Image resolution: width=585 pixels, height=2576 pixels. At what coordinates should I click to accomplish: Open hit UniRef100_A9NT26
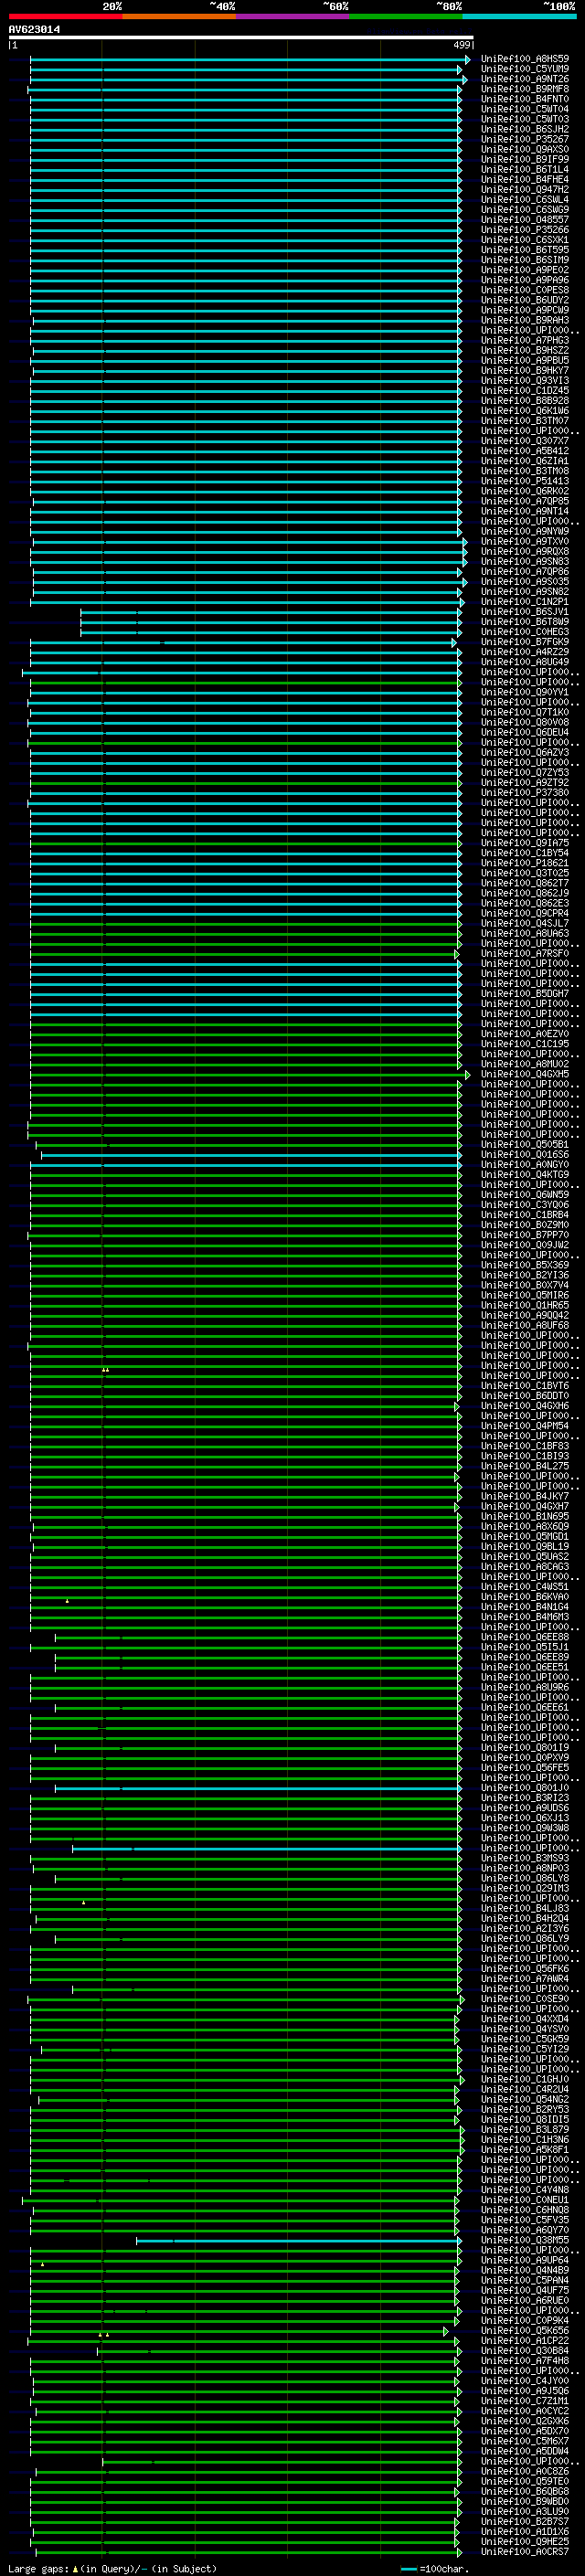coord(525,79)
